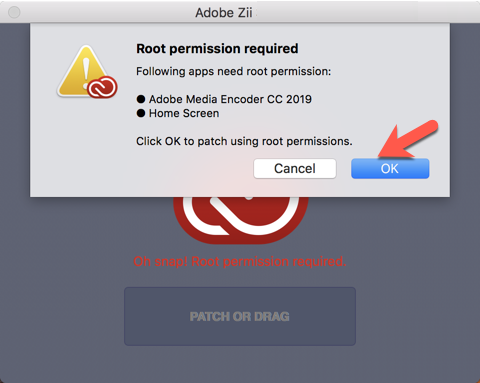Select the Home Screen list entry
480x383 pixels.
tap(184, 113)
